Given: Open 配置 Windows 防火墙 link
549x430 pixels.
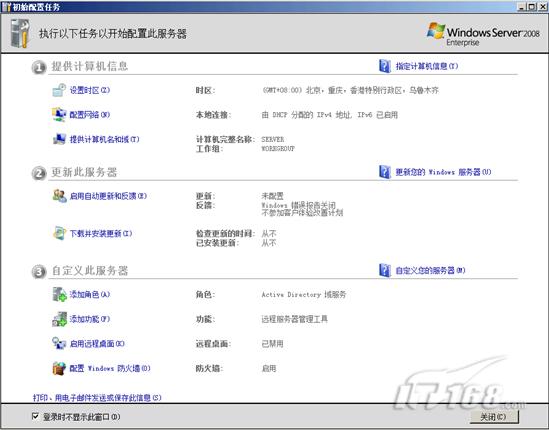Looking at the screenshot, I should pyautogui.click(x=110, y=368).
